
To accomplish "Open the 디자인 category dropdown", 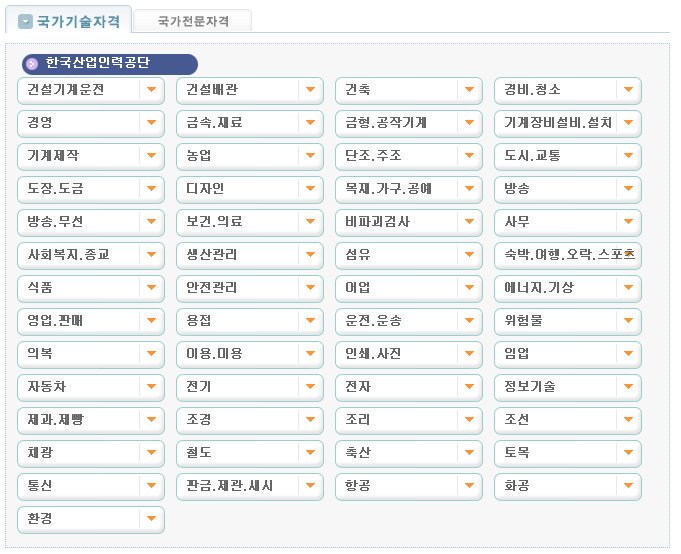I will pos(249,189).
